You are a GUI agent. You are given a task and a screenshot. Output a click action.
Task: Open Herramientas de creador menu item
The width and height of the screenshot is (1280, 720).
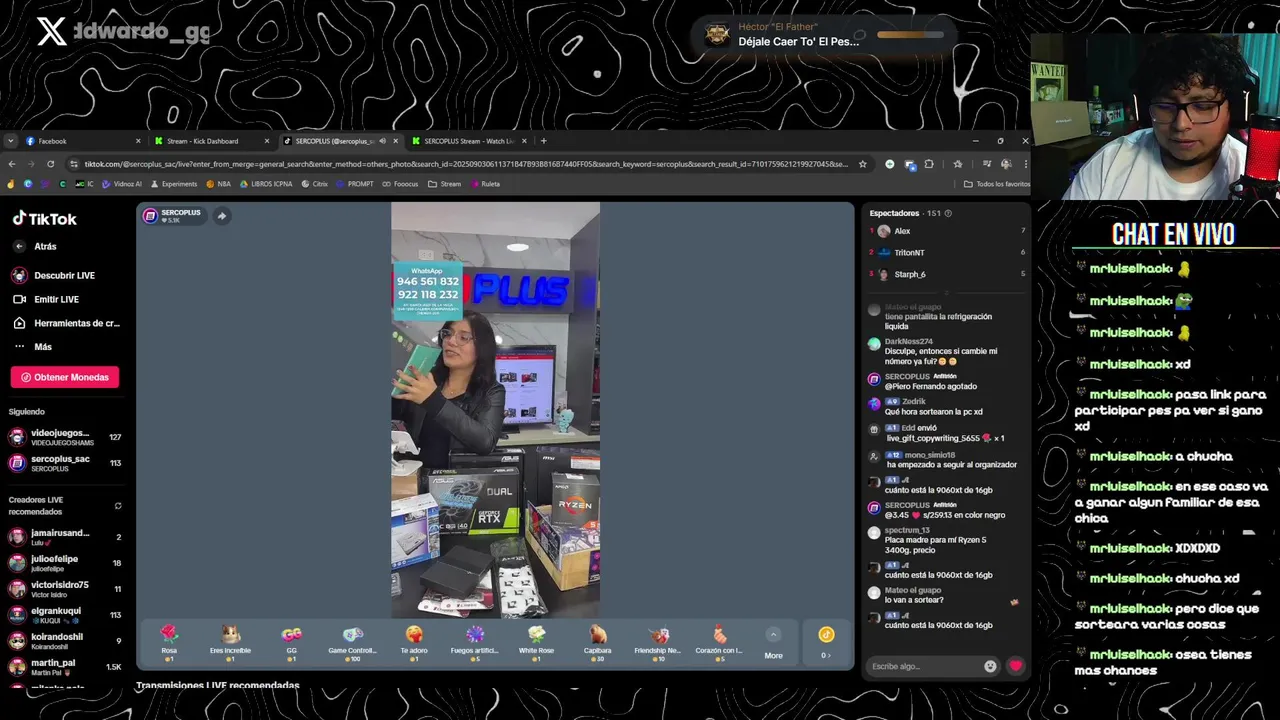(x=66, y=323)
